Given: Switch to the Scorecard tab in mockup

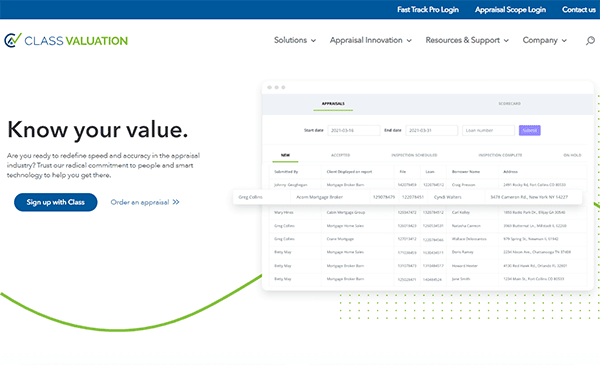Looking at the screenshot, I should click(509, 104).
